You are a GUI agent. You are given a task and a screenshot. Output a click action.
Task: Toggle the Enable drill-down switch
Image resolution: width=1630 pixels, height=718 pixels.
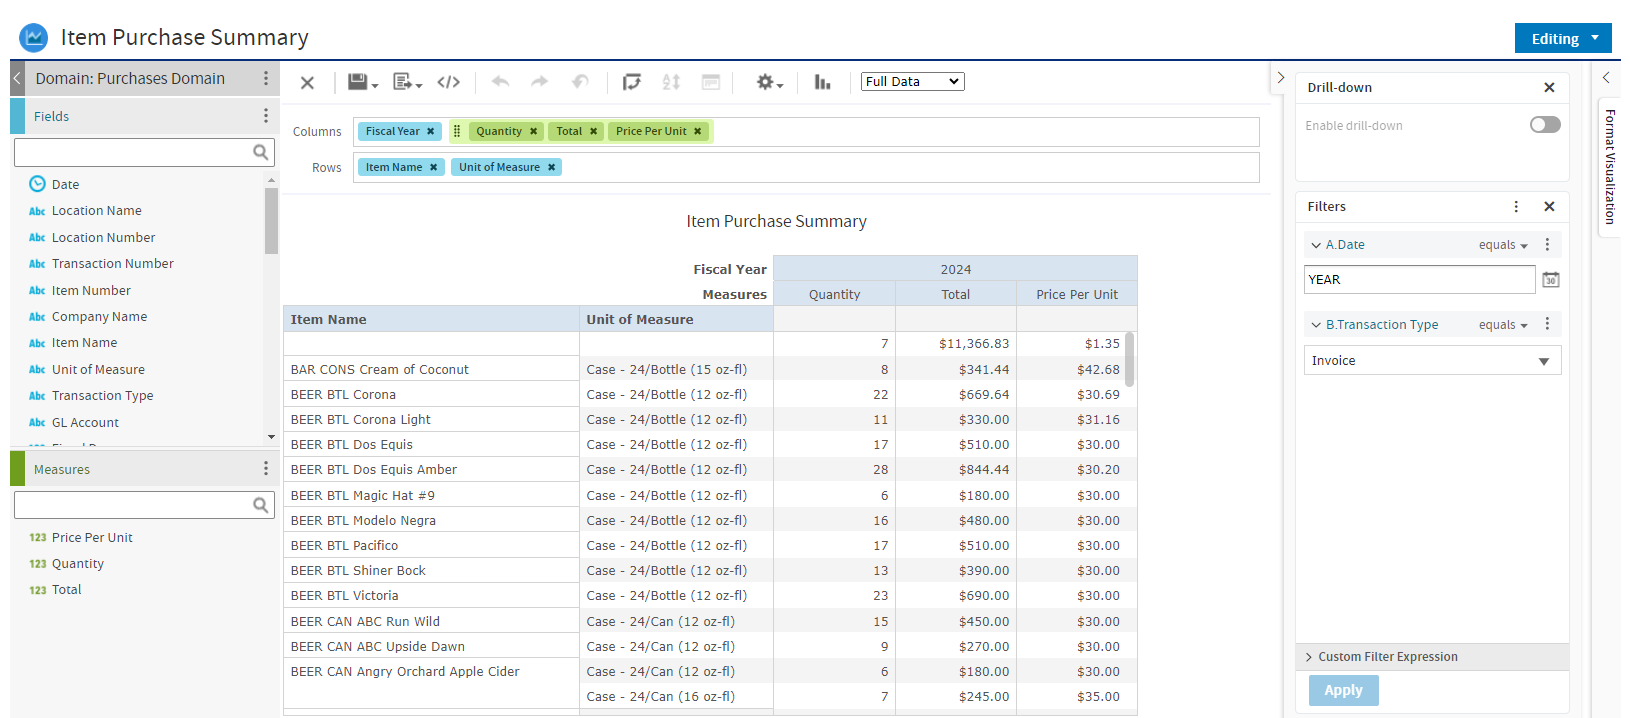coord(1545,125)
